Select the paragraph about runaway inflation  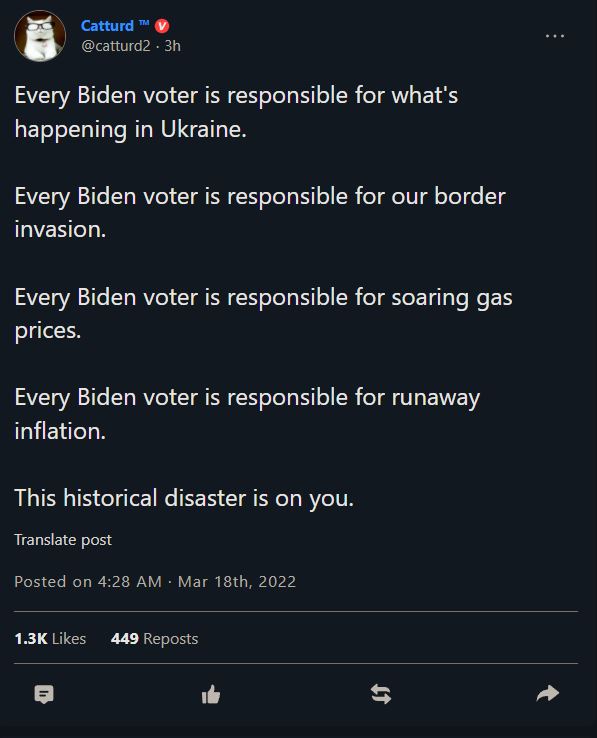(x=247, y=414)
